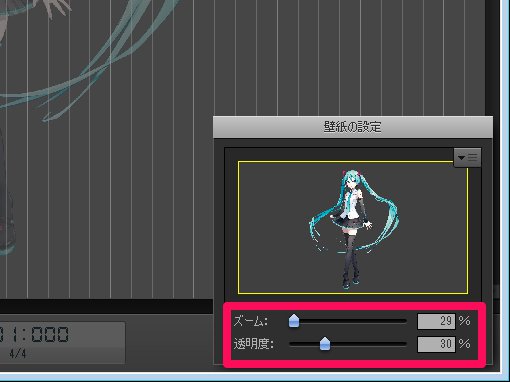Click the 透明度 slider track's far right end
Screen dimensions: 510x382
pos(404,344)
